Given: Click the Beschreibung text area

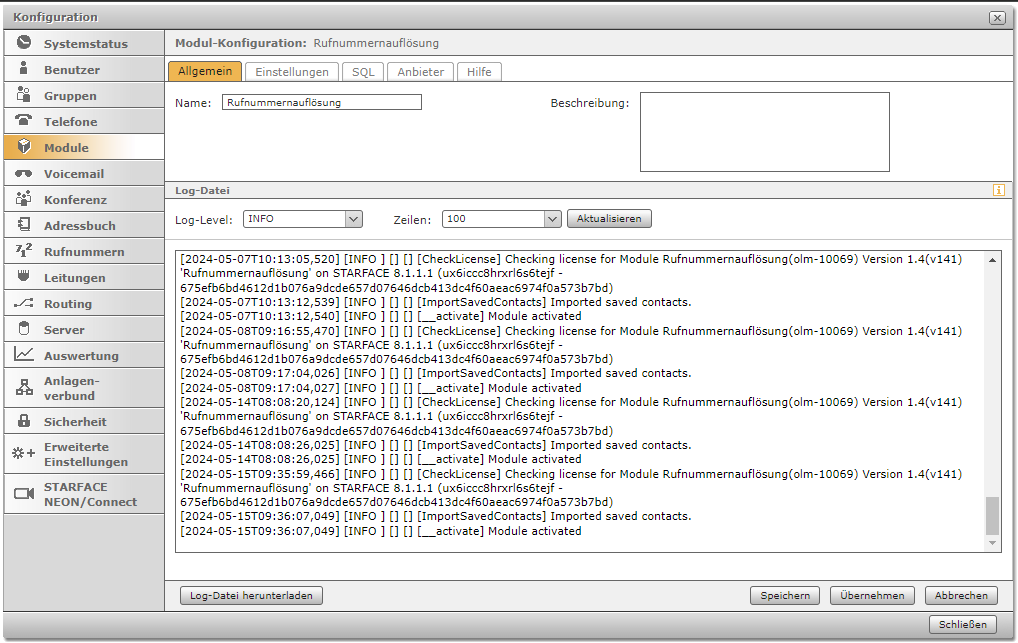Looking at the screenshot, I should 764,132.
